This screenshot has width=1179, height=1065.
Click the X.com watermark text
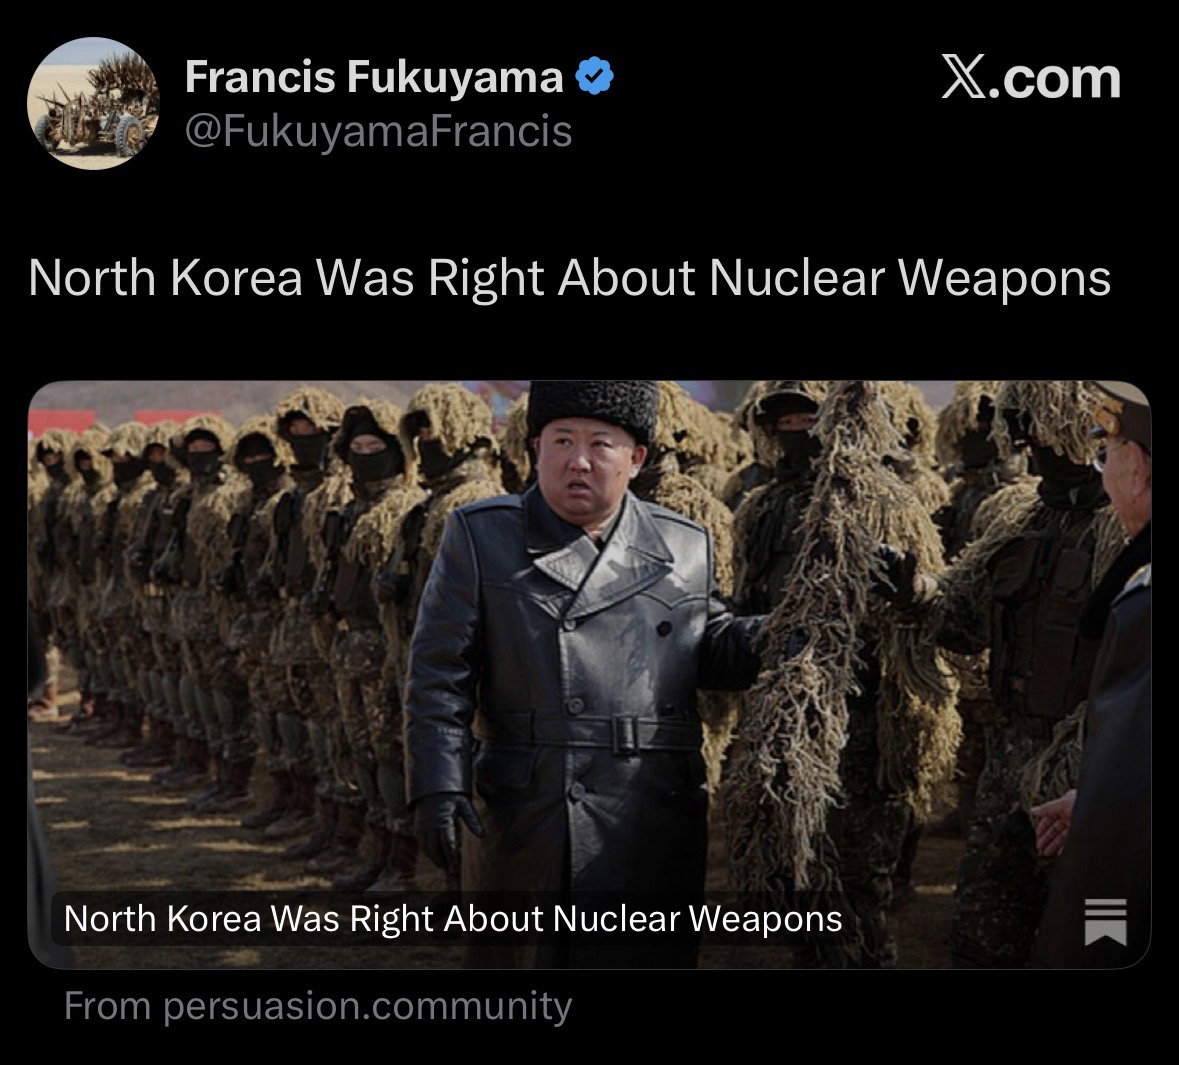point(1031,77)
